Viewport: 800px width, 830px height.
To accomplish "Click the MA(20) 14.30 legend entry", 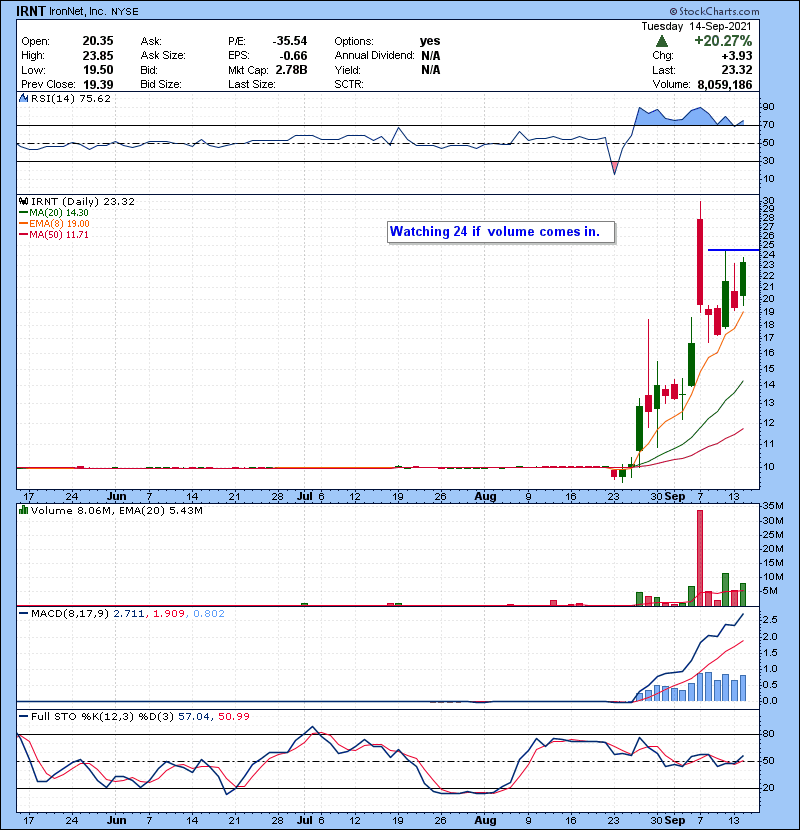I will pyautogui.click(x=55, y=212).
